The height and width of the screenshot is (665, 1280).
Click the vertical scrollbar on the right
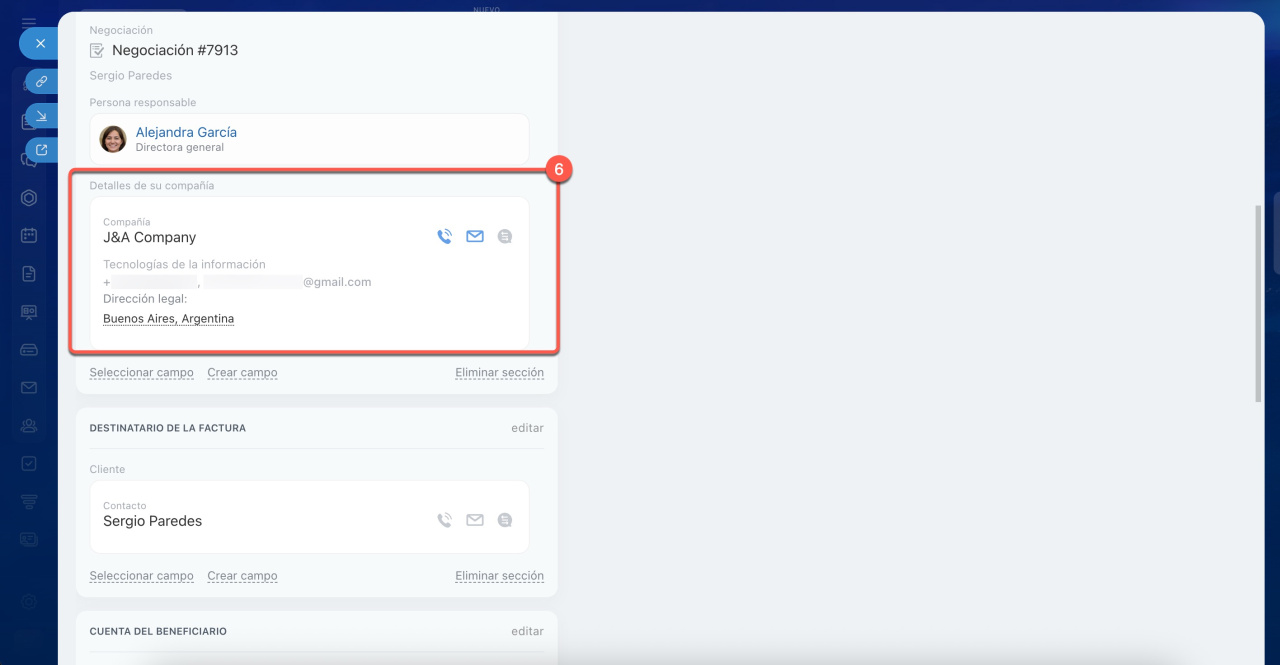[x=1258, y=304]
